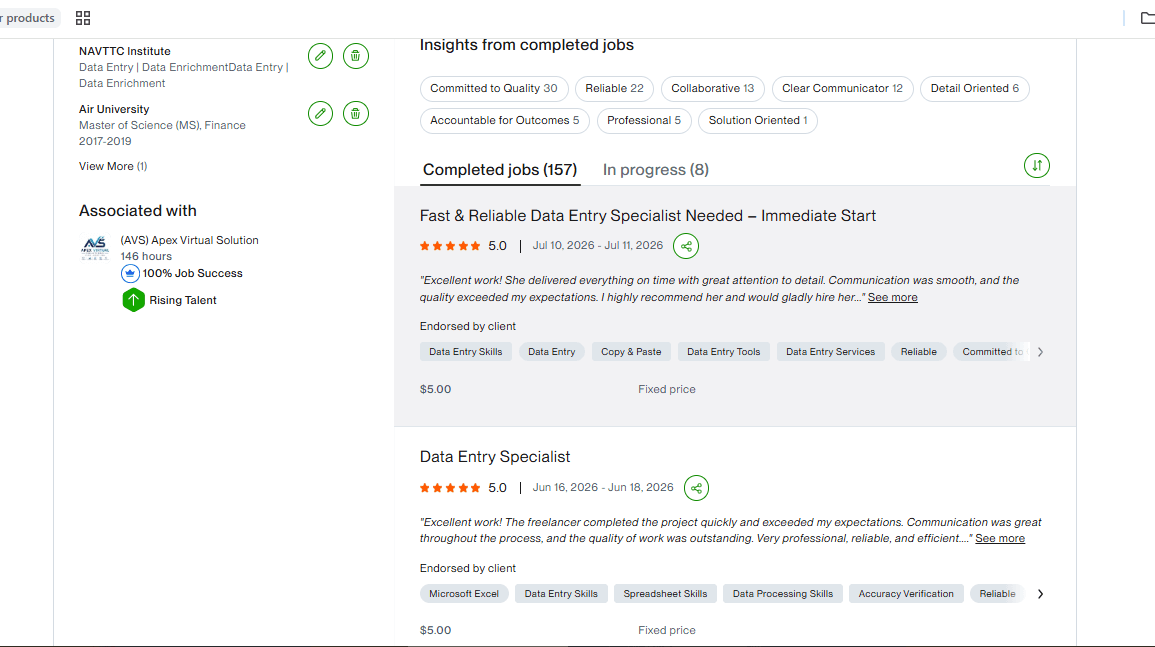Click the AVS Apex Virtual Solution logo
The image size is (1155, 647).
click(94, 248)
